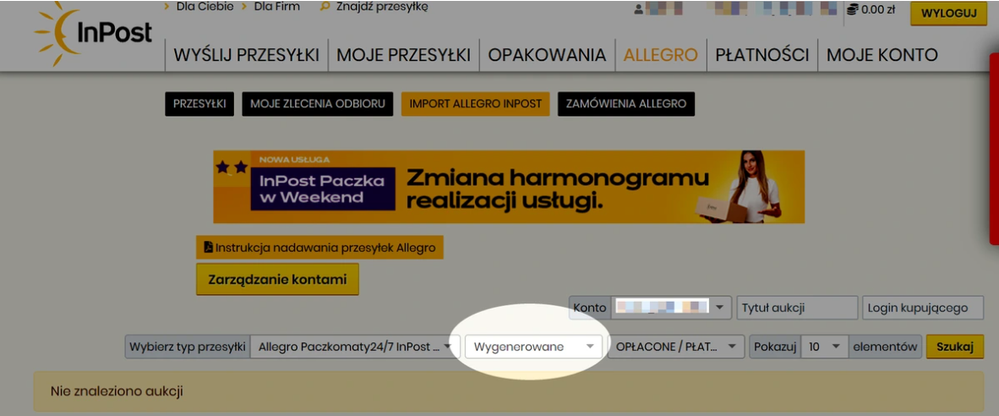
Task: Click the elementów label
Action: pyautogui.click(x=885, y=347)
